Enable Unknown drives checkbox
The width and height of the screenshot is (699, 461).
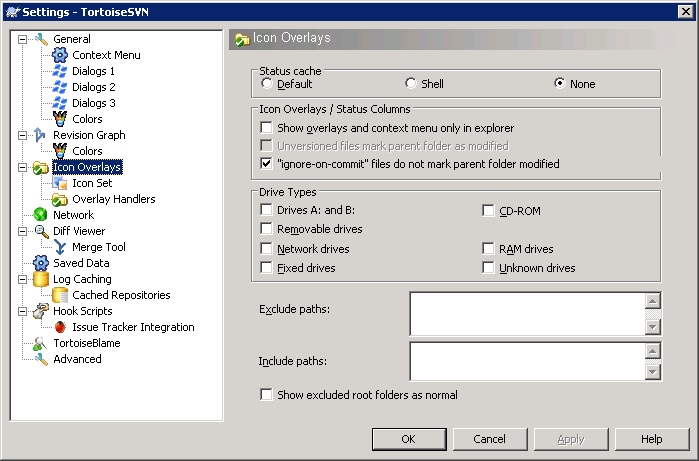pos(488,268)
